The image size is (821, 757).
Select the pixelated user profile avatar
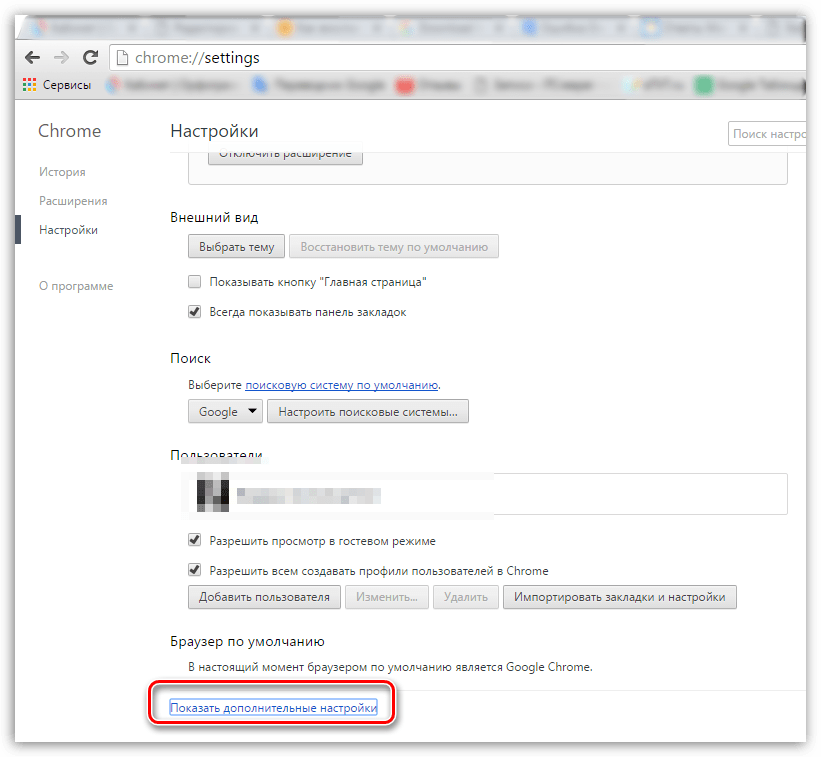point(213,492)
